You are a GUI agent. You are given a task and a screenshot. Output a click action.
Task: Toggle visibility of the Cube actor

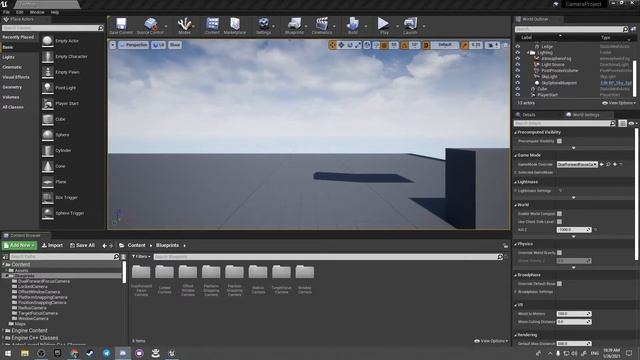(518, 89)
